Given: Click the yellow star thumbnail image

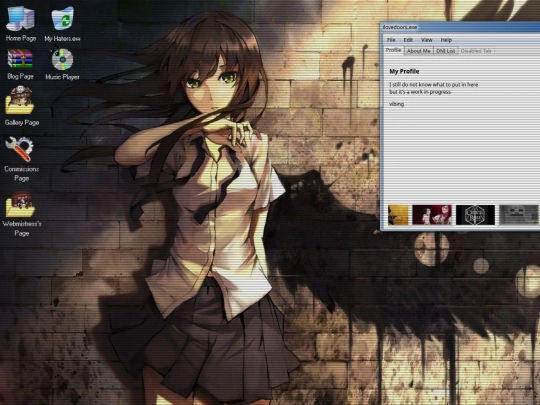Looking at the screenshot, I should point(398,215).
